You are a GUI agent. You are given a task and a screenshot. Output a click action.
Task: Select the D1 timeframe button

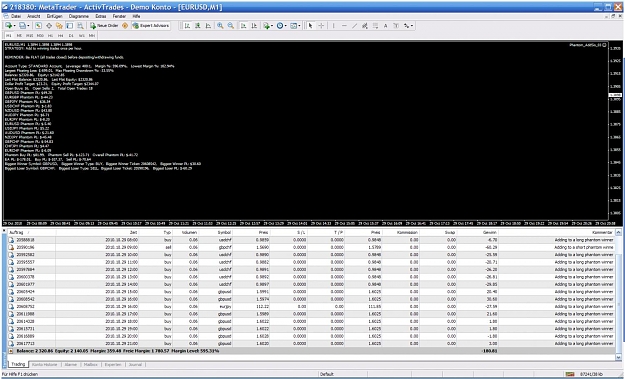71,35
